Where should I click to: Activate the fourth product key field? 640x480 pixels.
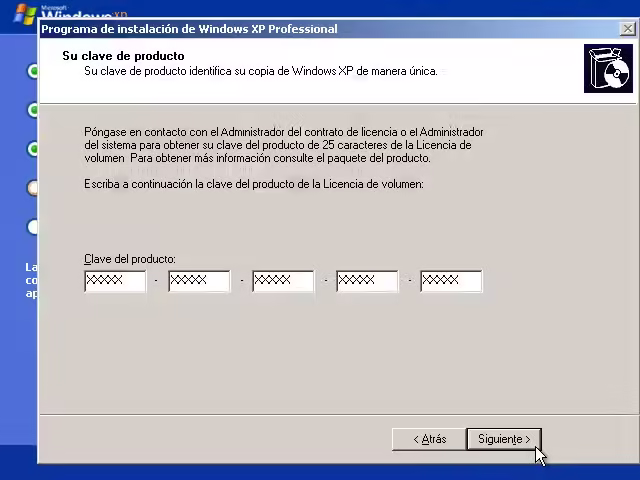click(367, 281)
